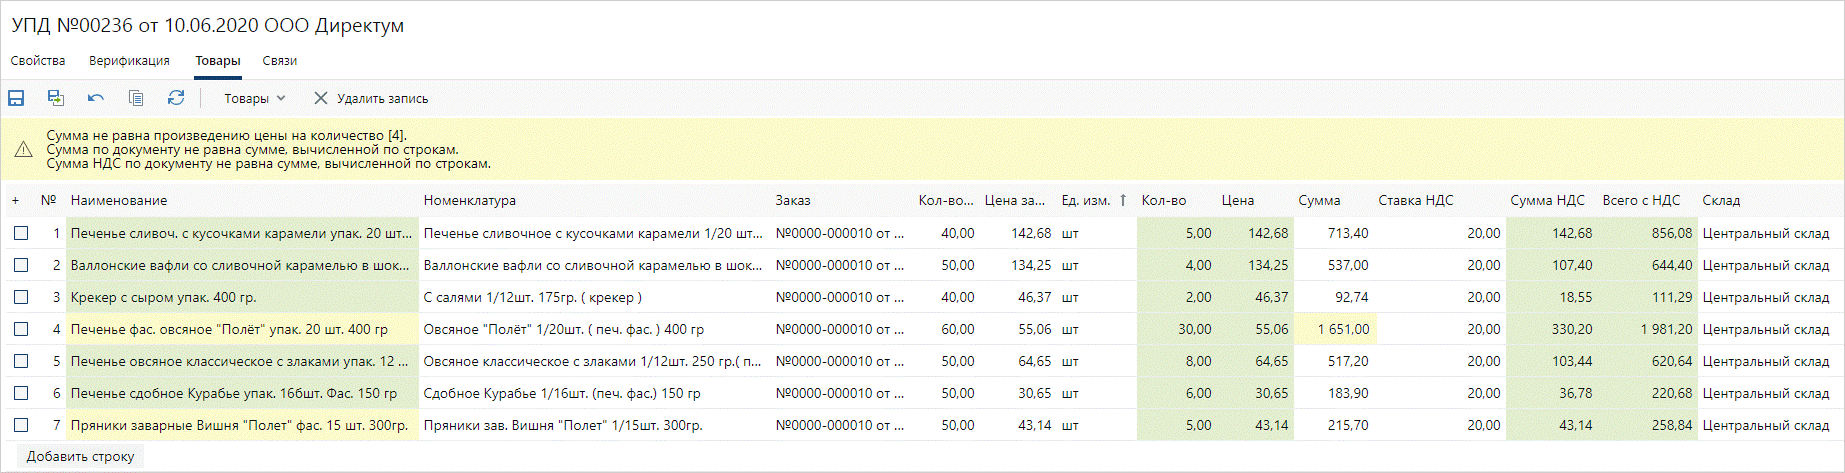Switch to the Свойства tab
The height and width of the screenshot is (473, 1845).
pos(38,61)
